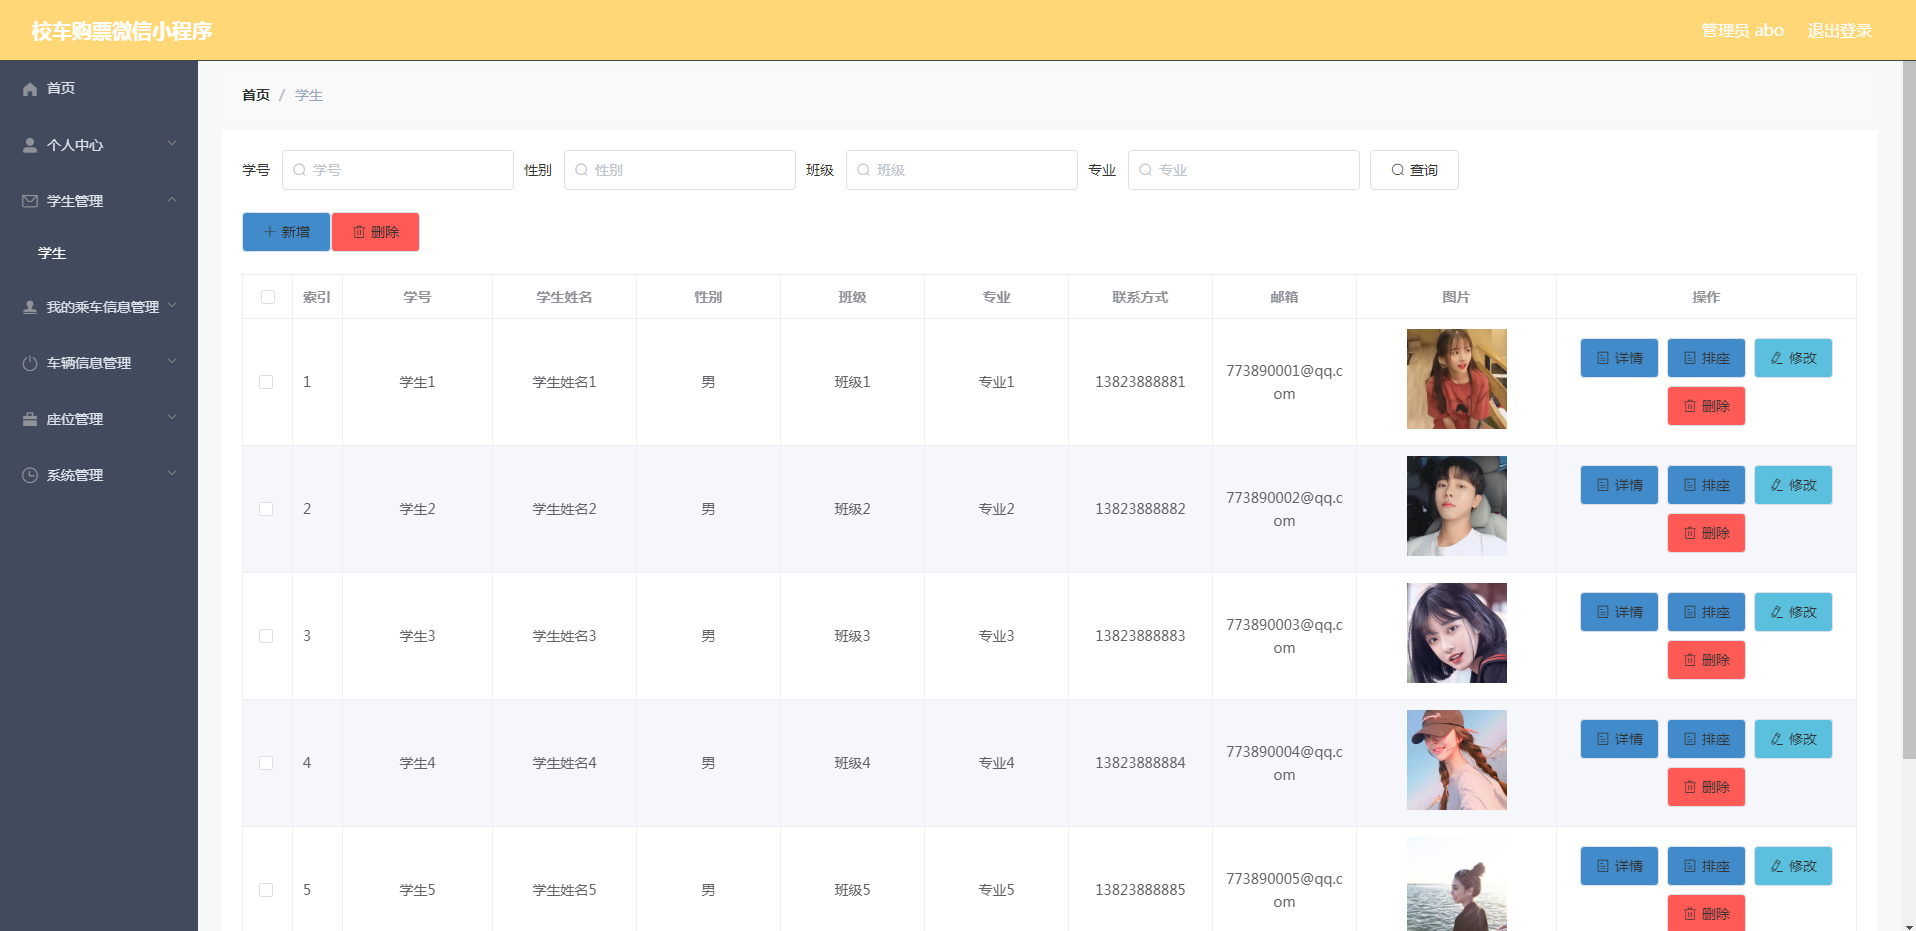Open the 学生 page via sidebar menu
Screen dimensions: 1916x931
(52, 253)
